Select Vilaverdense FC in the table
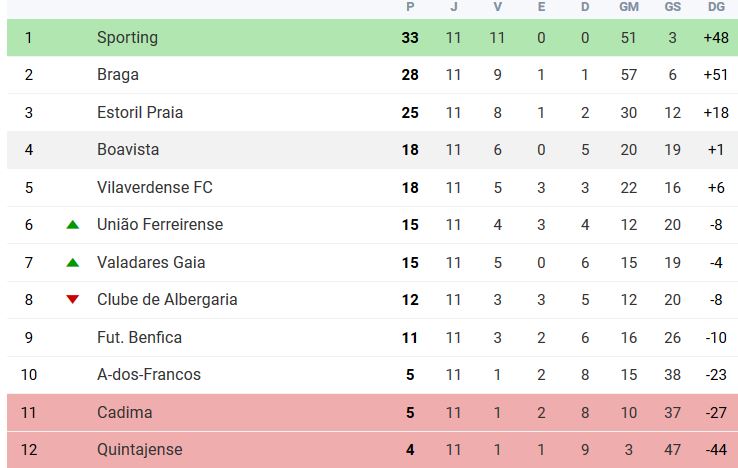This screenshot has width=738, height=468. 155,187
